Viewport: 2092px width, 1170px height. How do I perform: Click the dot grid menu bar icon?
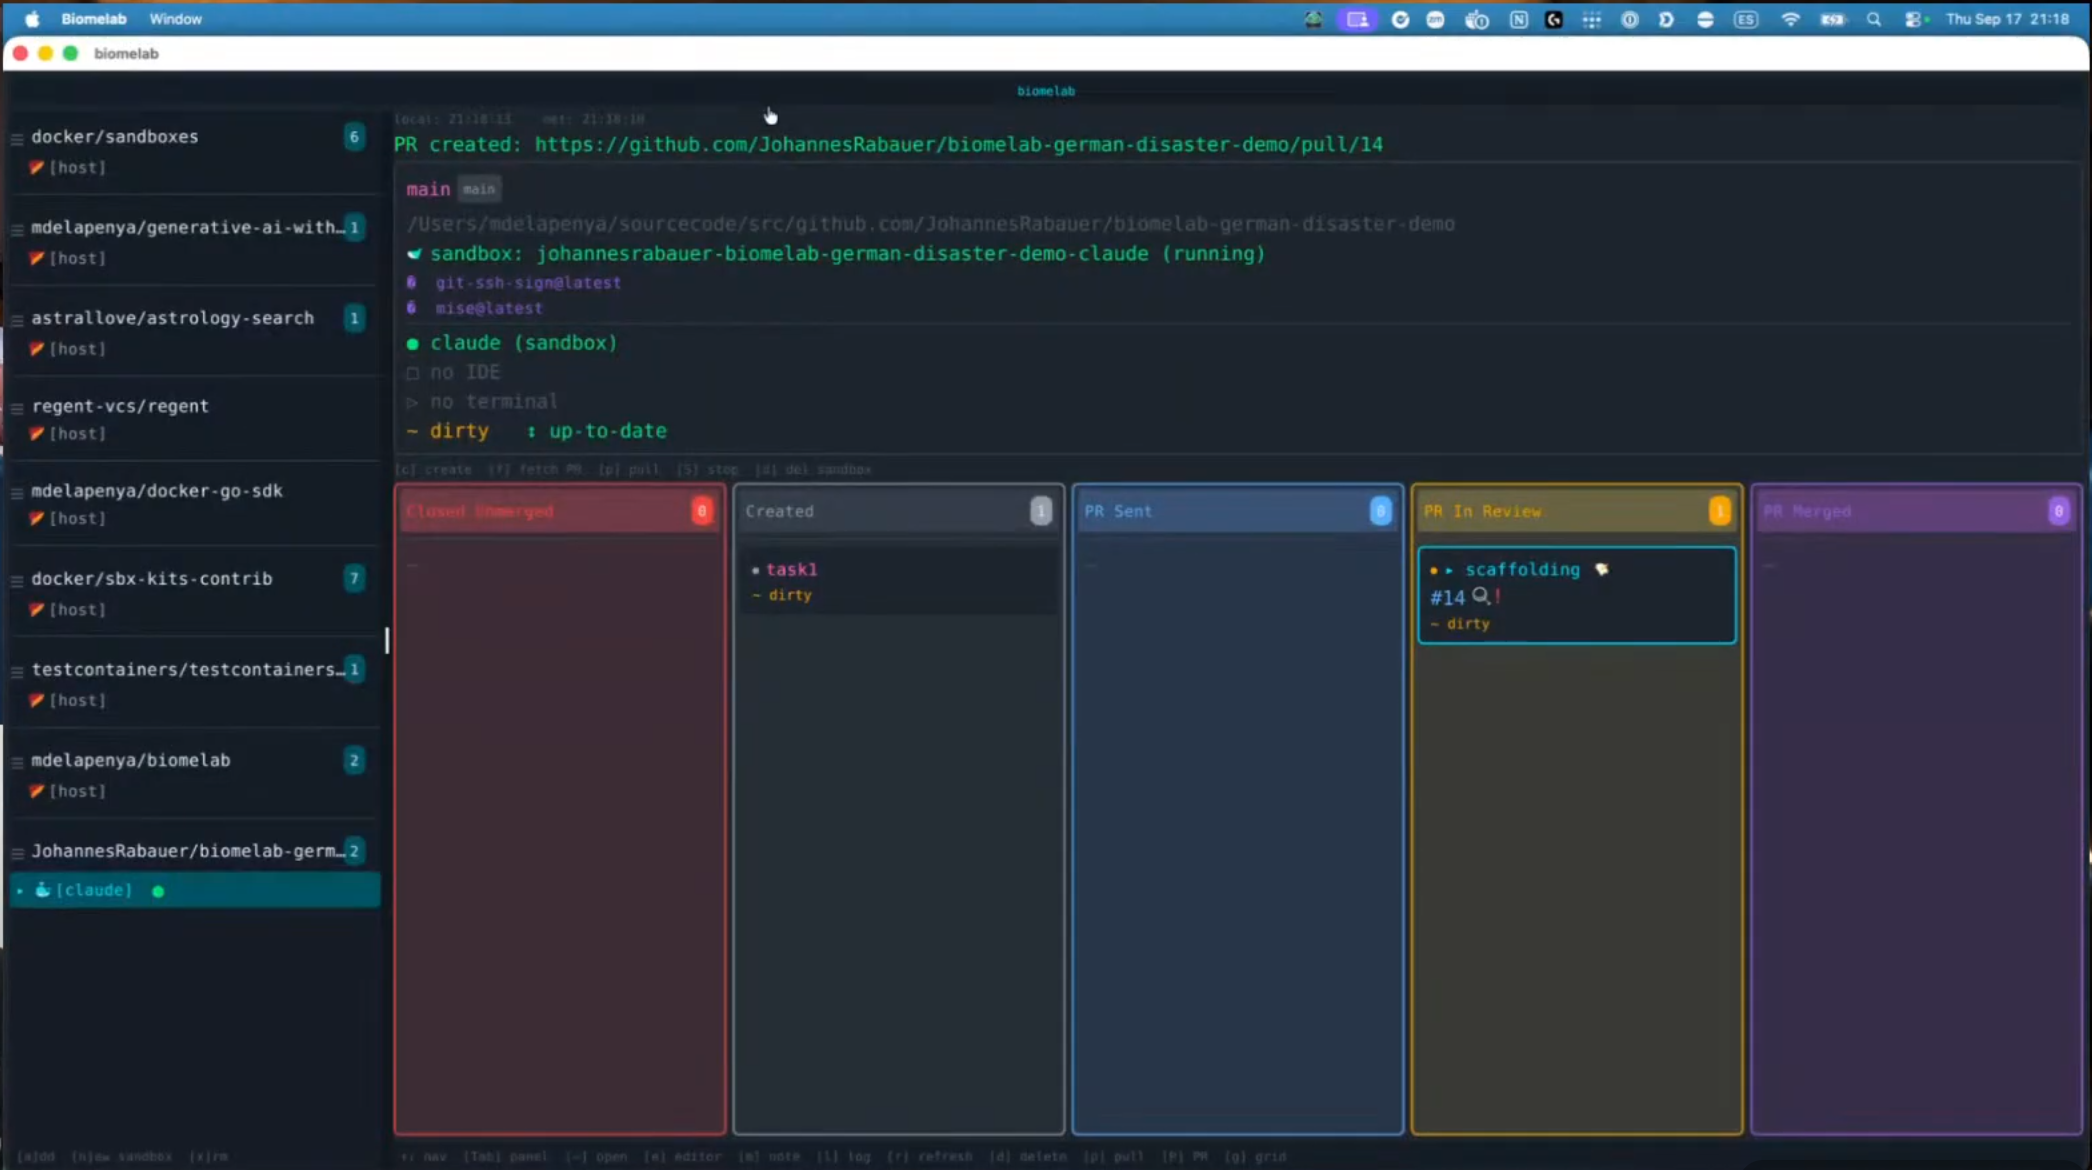[x=1591, y=19]
